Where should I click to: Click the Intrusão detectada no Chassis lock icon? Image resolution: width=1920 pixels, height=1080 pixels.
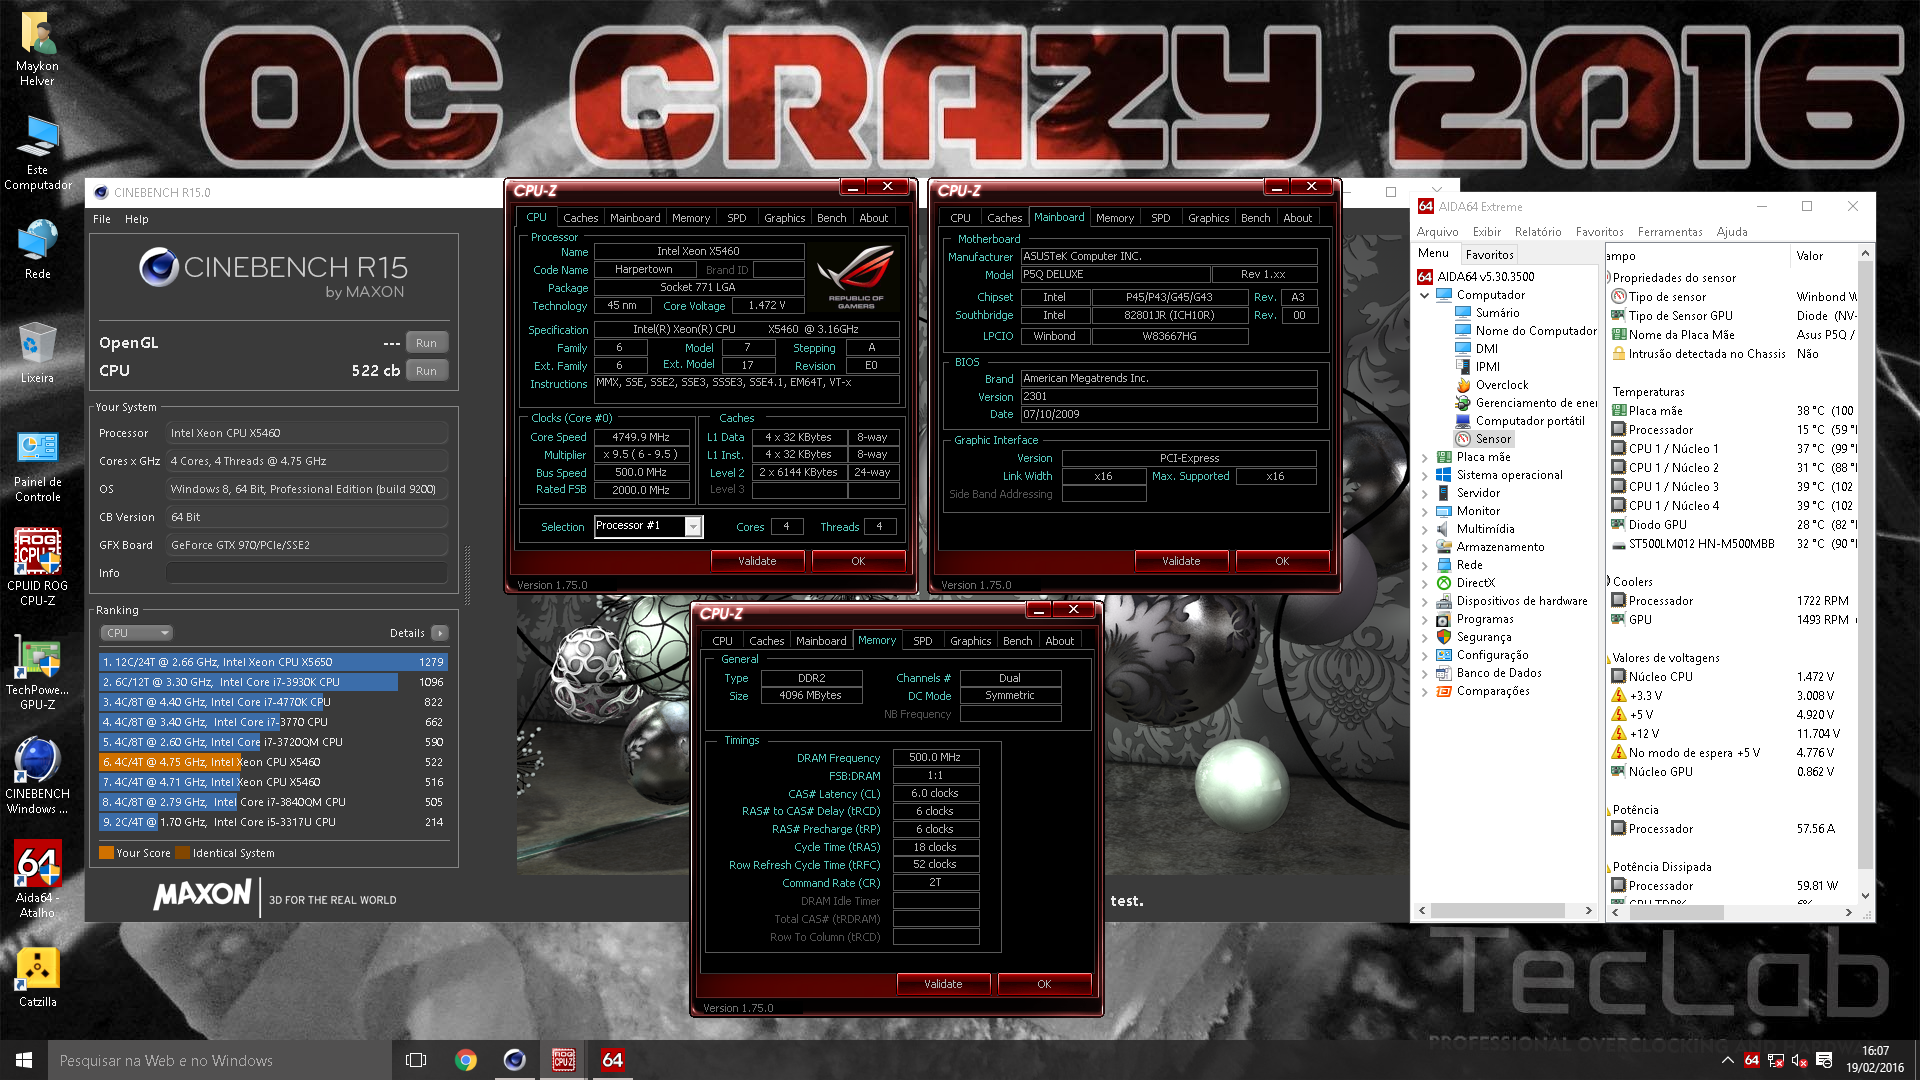click(x=1618, y=353)
